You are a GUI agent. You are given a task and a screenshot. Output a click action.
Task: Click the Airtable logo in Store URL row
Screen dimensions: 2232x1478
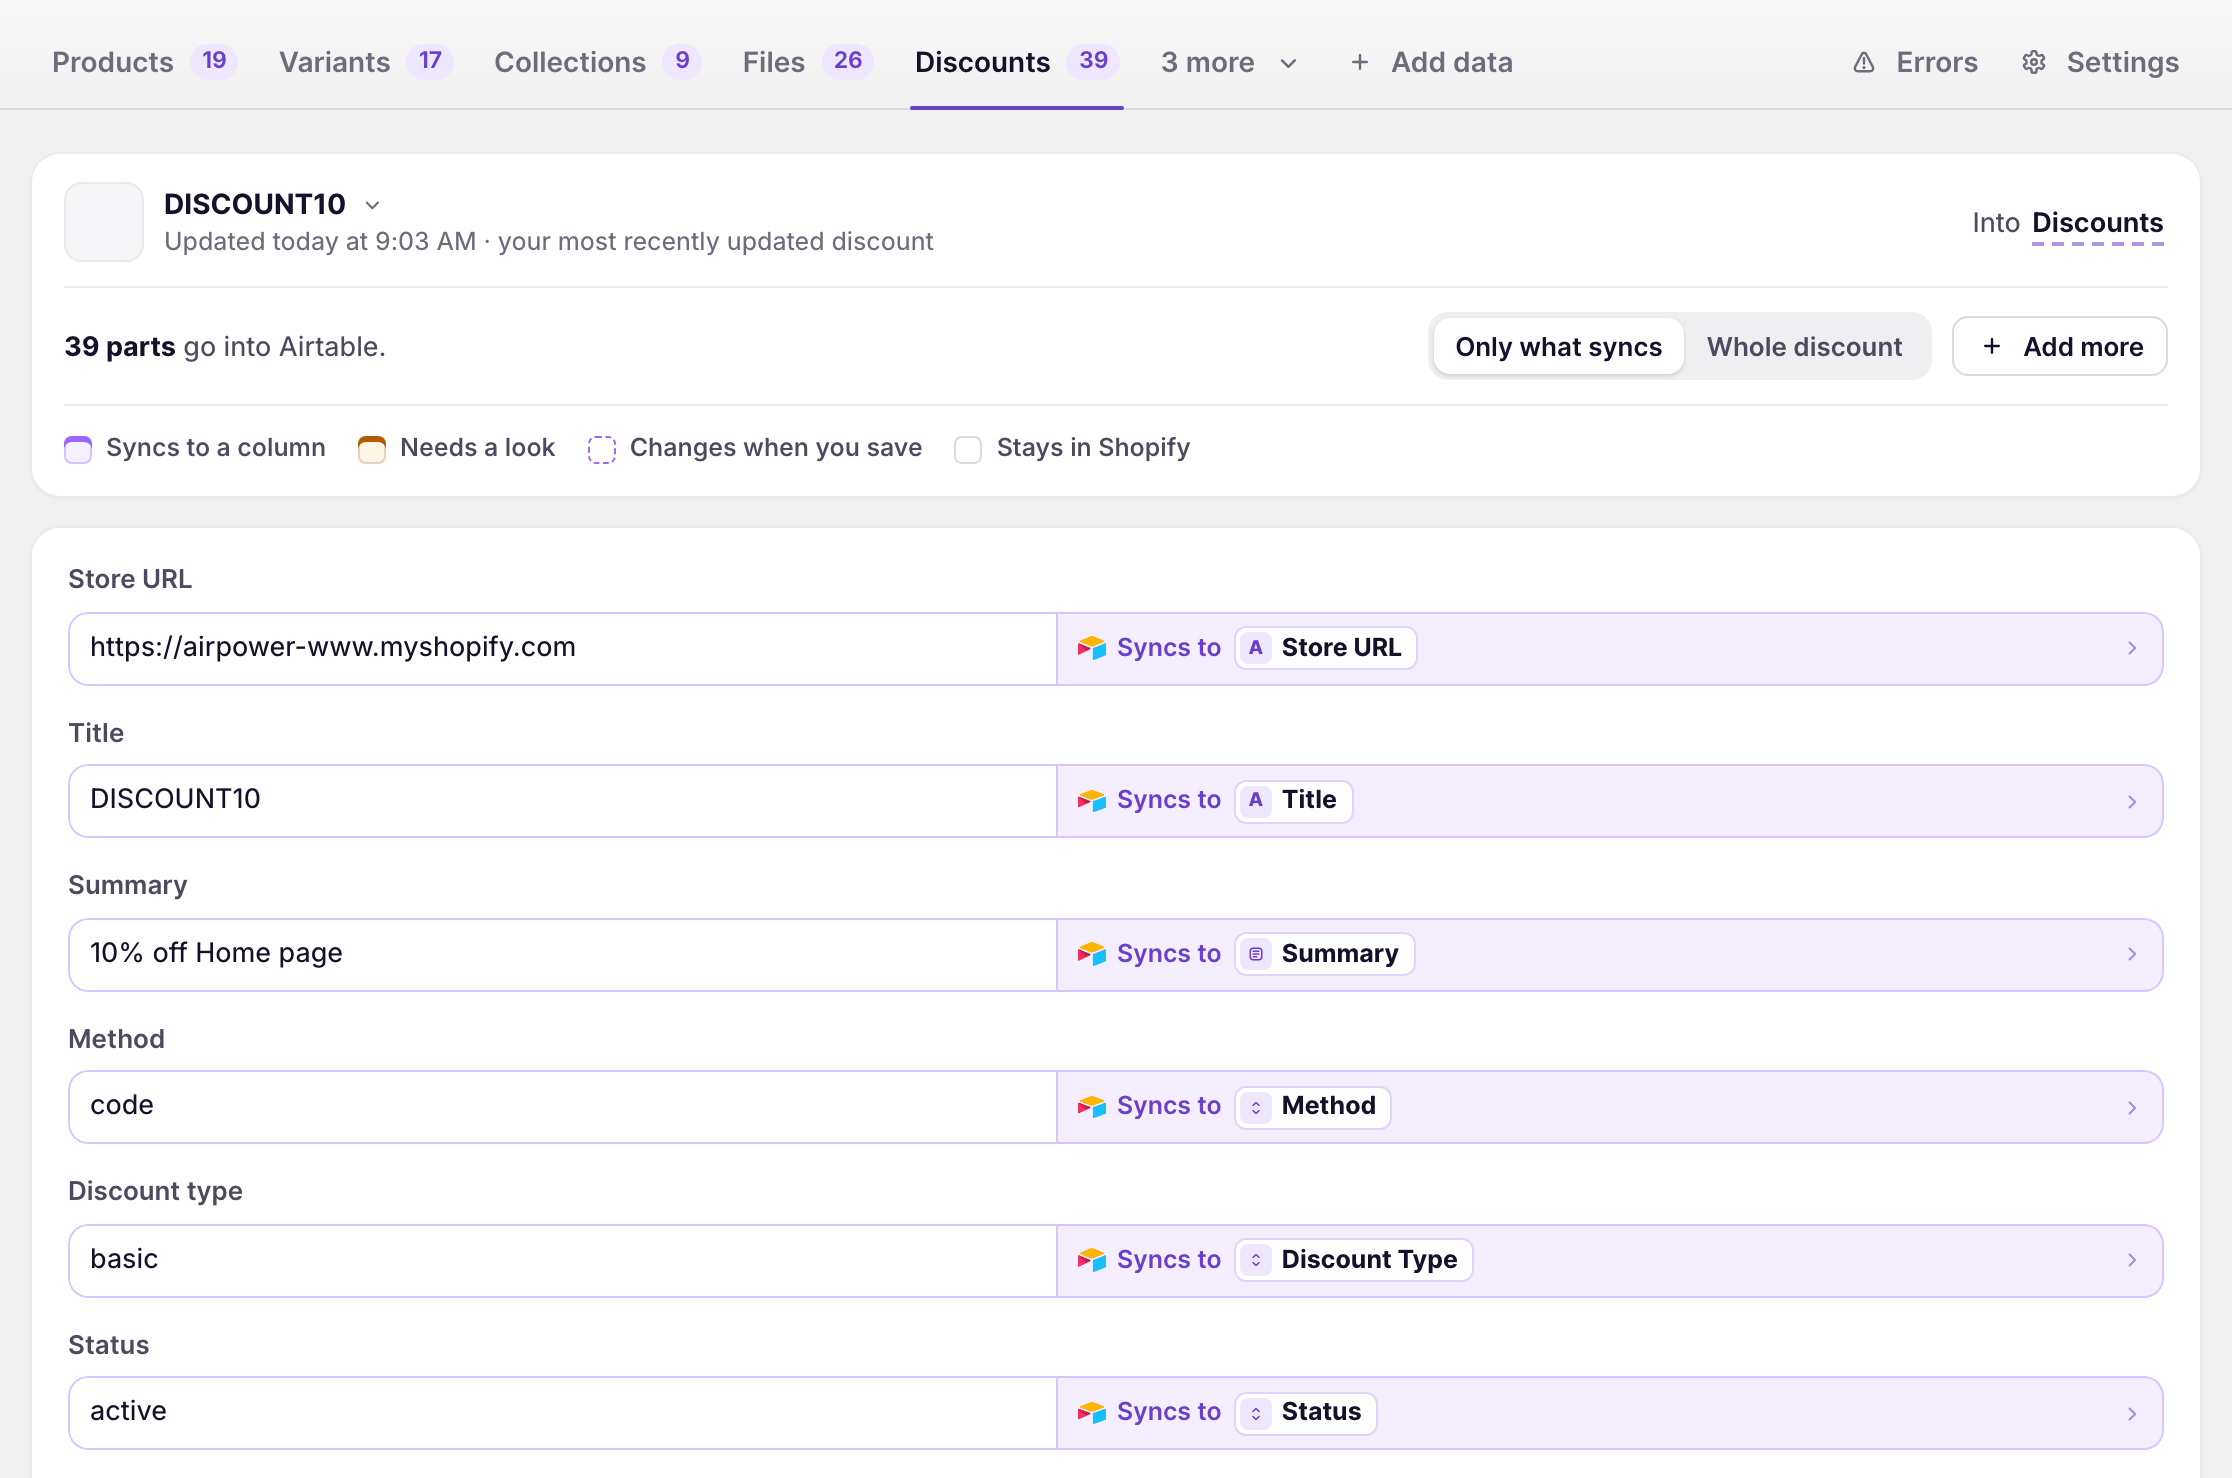tap(1091, 648)
